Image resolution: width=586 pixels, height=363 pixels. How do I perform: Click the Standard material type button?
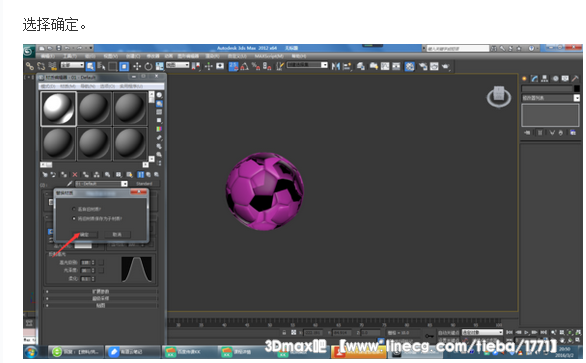point(145,184)
